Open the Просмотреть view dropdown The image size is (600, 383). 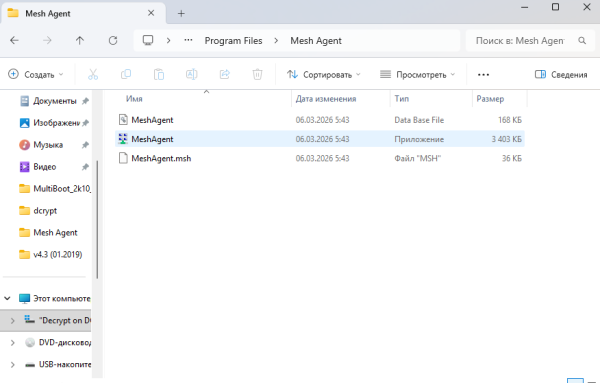pyautogui.click(x=417, y=74)
